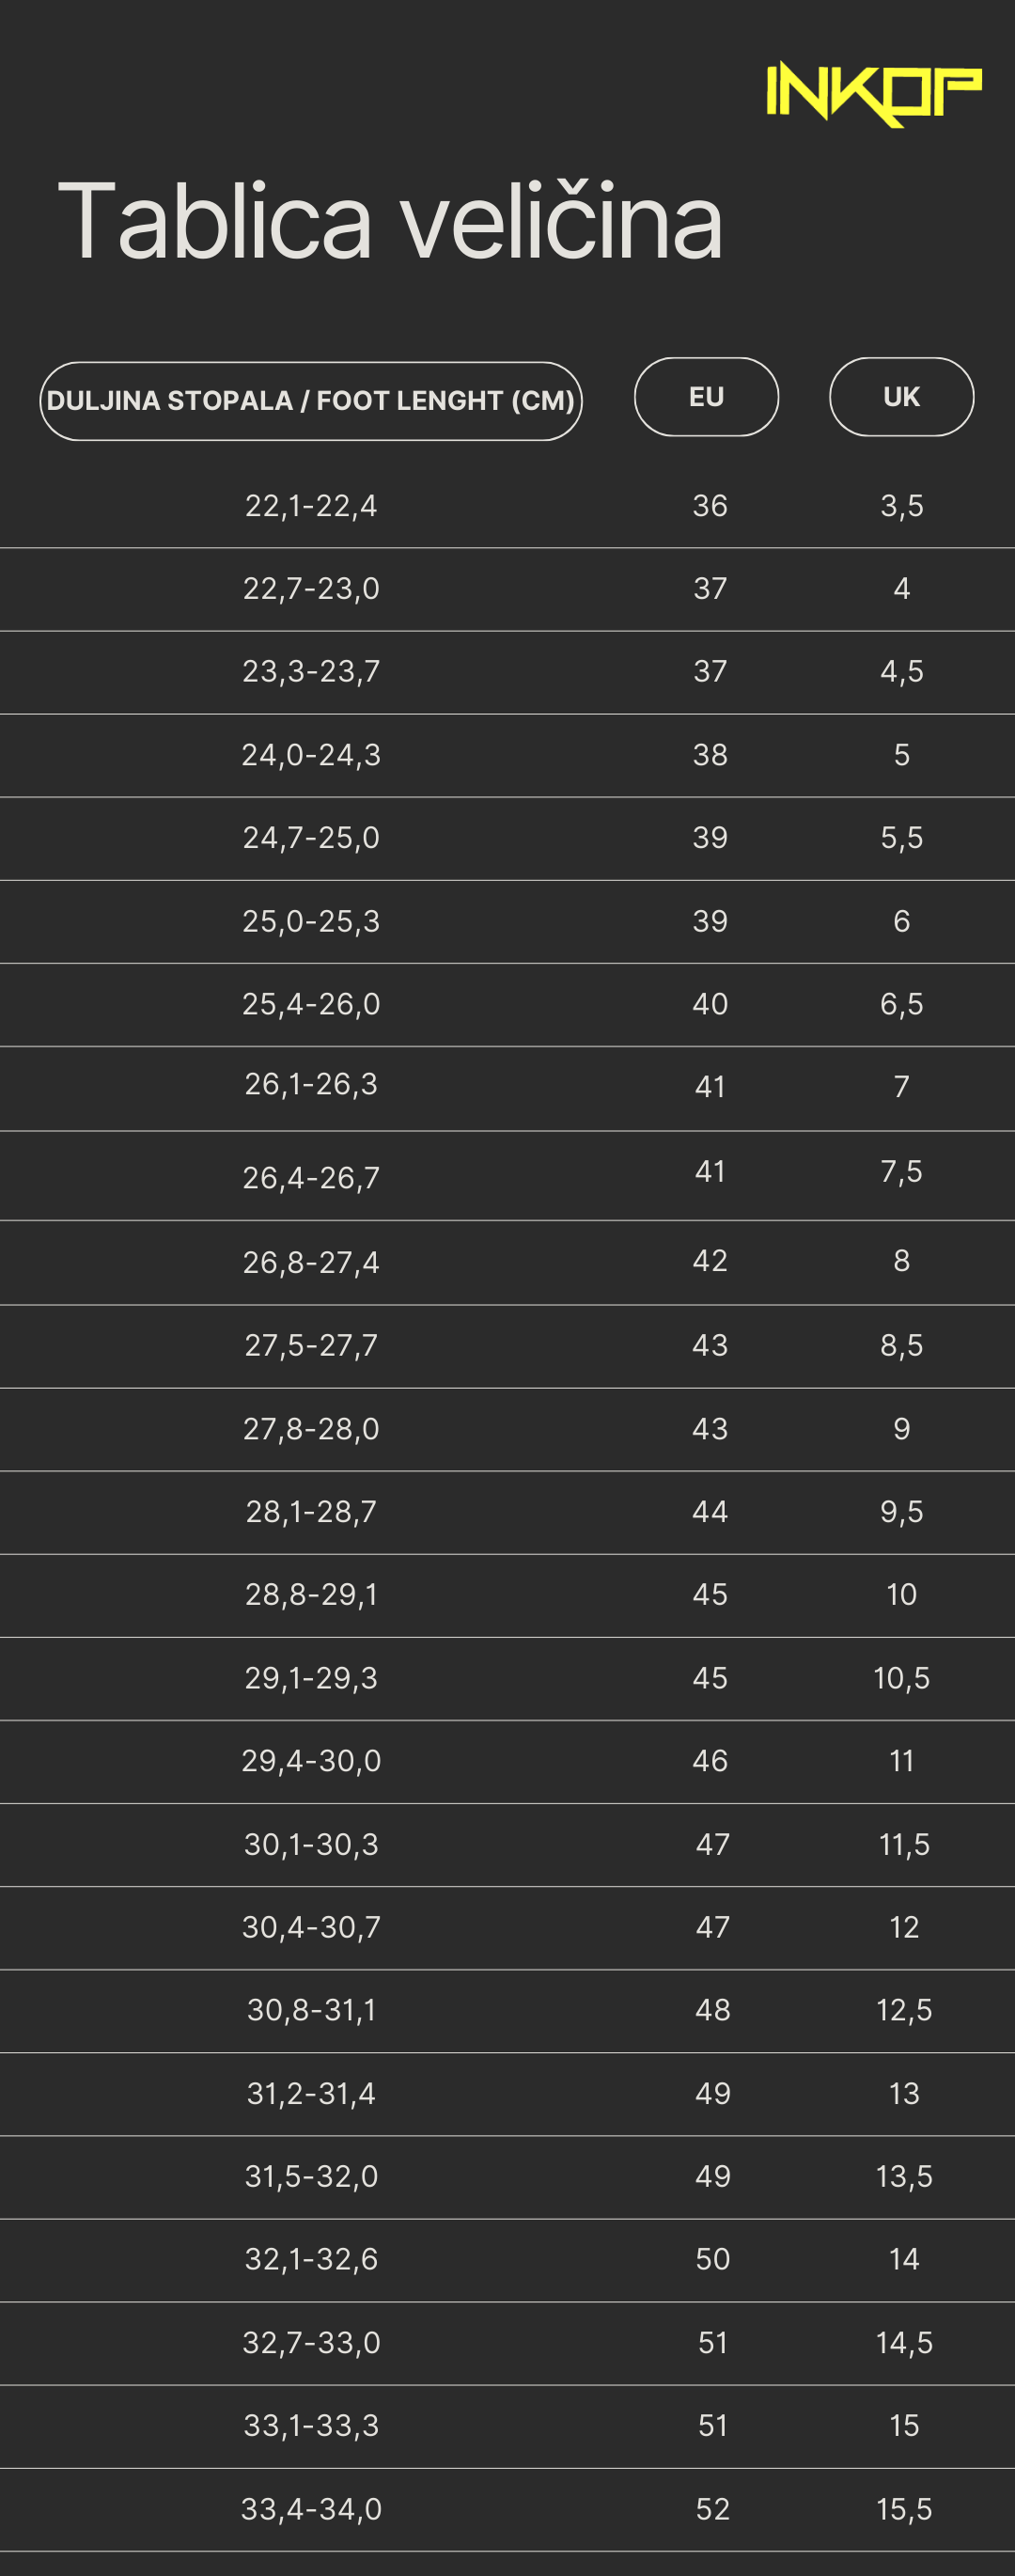
Task: Select the 24,7-25,0 foot length row
Action: [x=311, y=838]
